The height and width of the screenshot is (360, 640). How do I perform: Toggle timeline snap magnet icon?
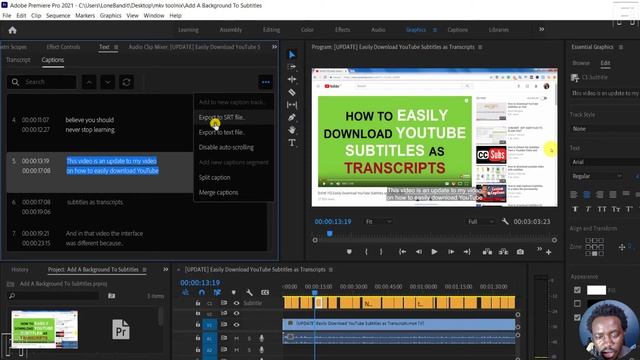coord(201,292)
